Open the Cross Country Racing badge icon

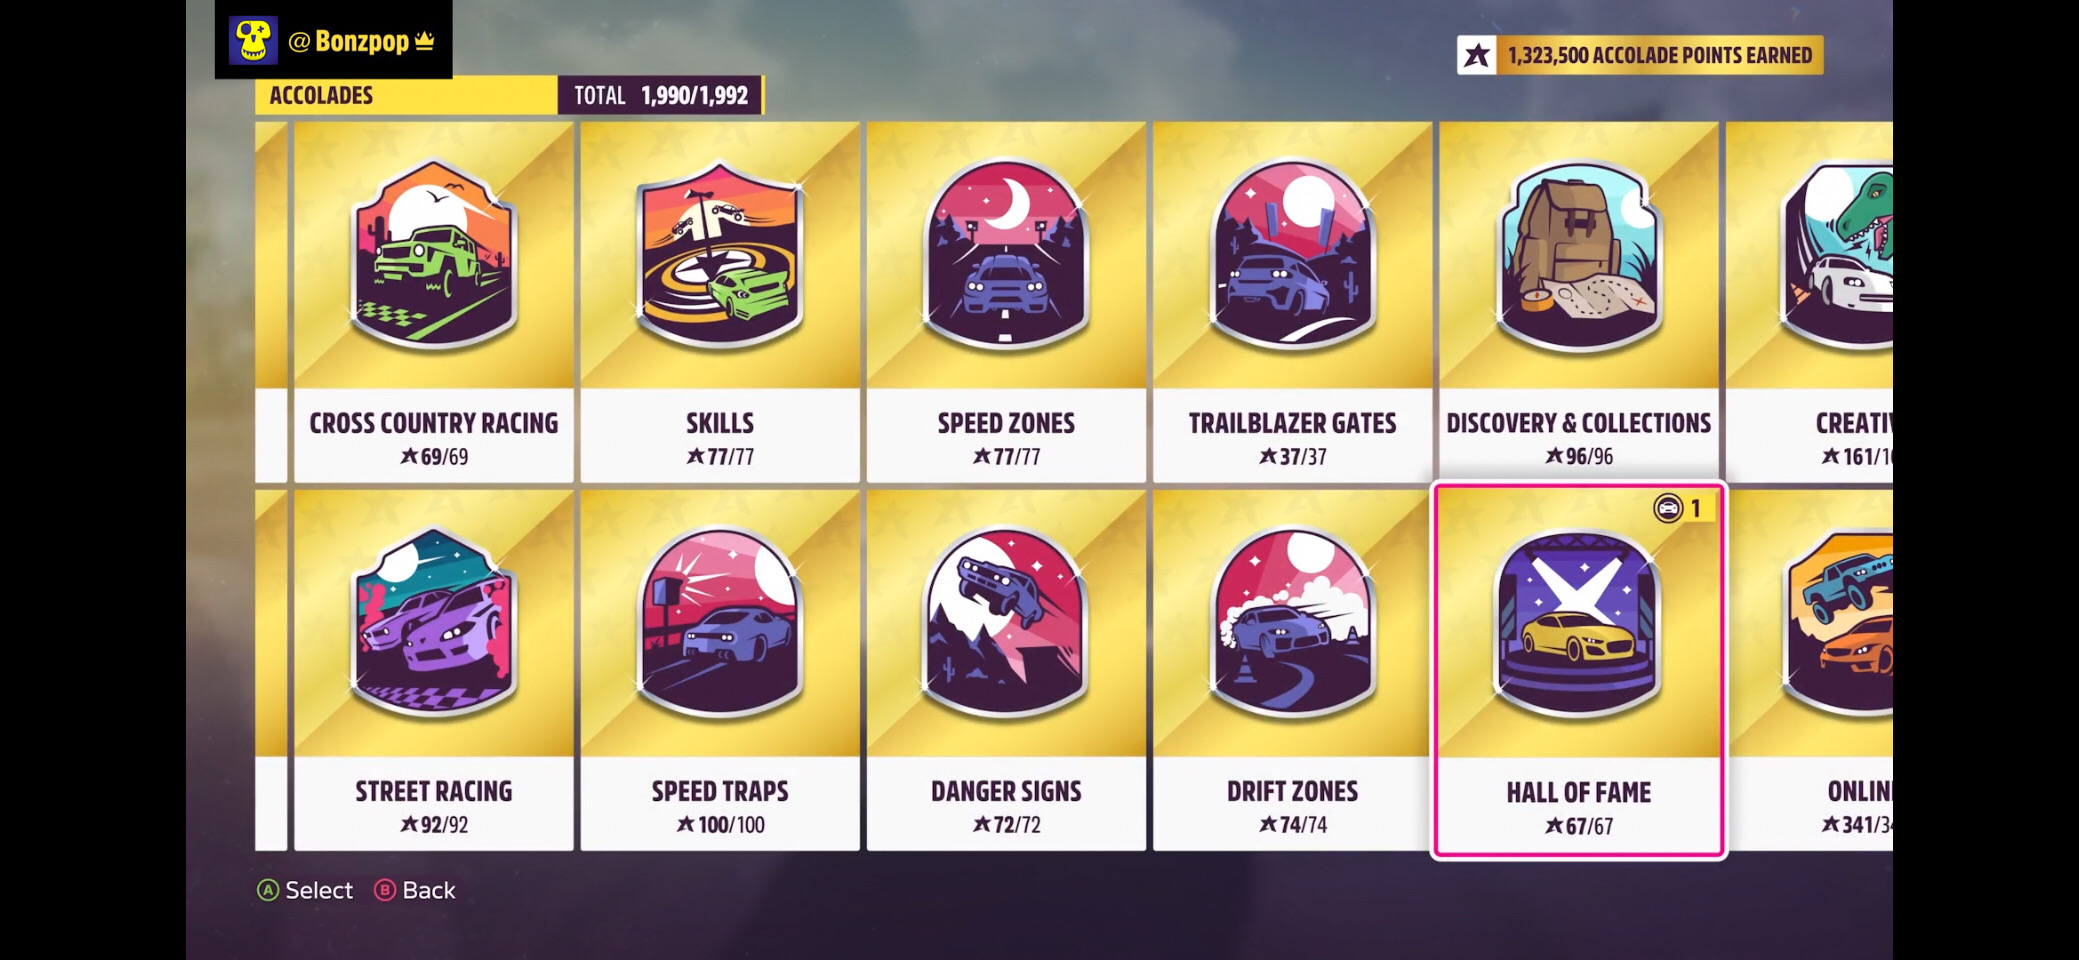tap(434, 254)
